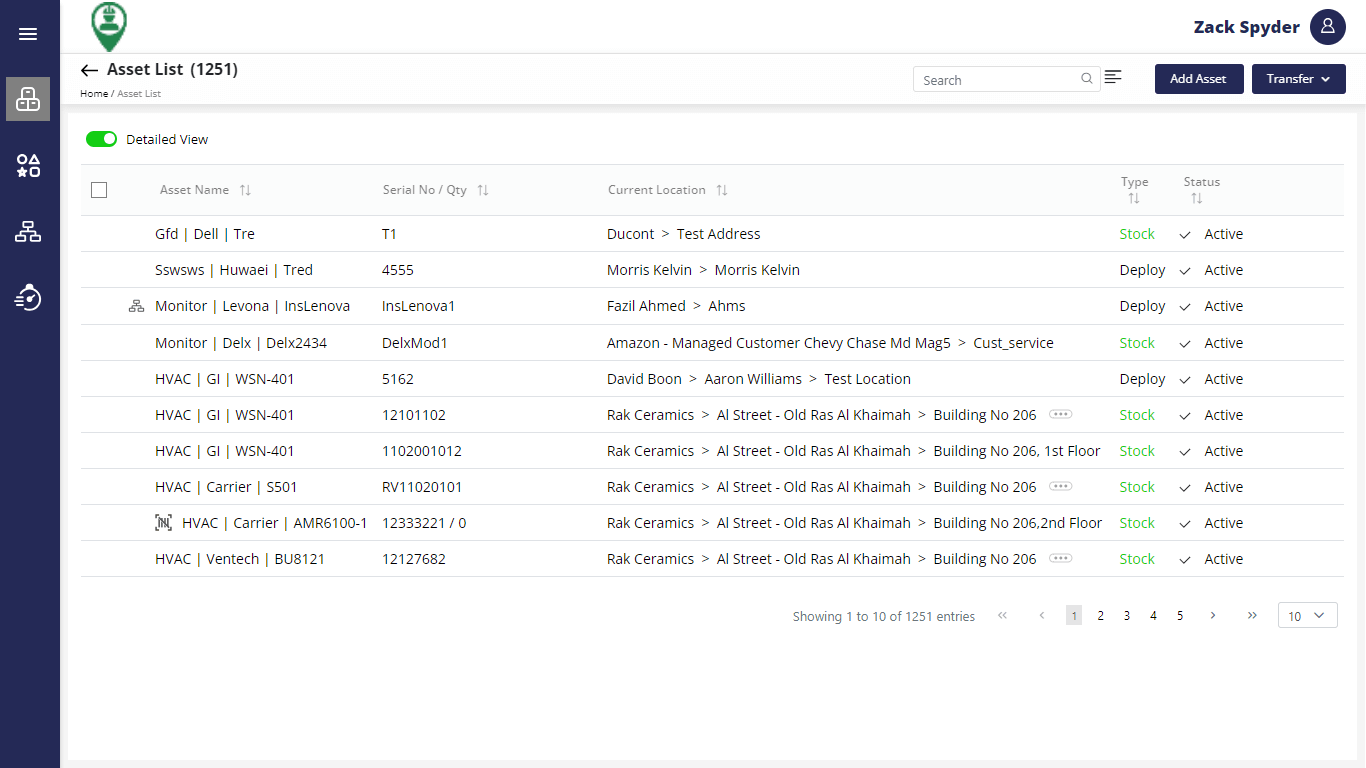
Task: Check the select-all checkbox in header
Action: [99, 190]
